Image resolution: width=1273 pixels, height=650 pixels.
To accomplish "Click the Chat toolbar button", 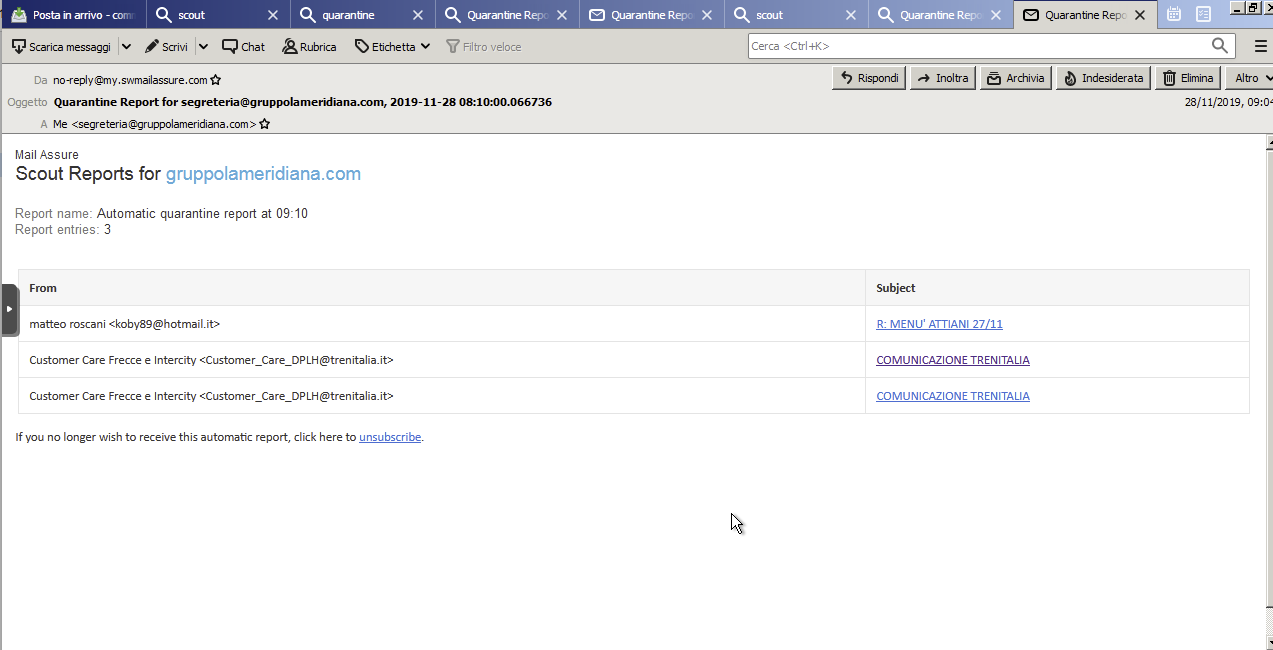I will tap(244, 47).
